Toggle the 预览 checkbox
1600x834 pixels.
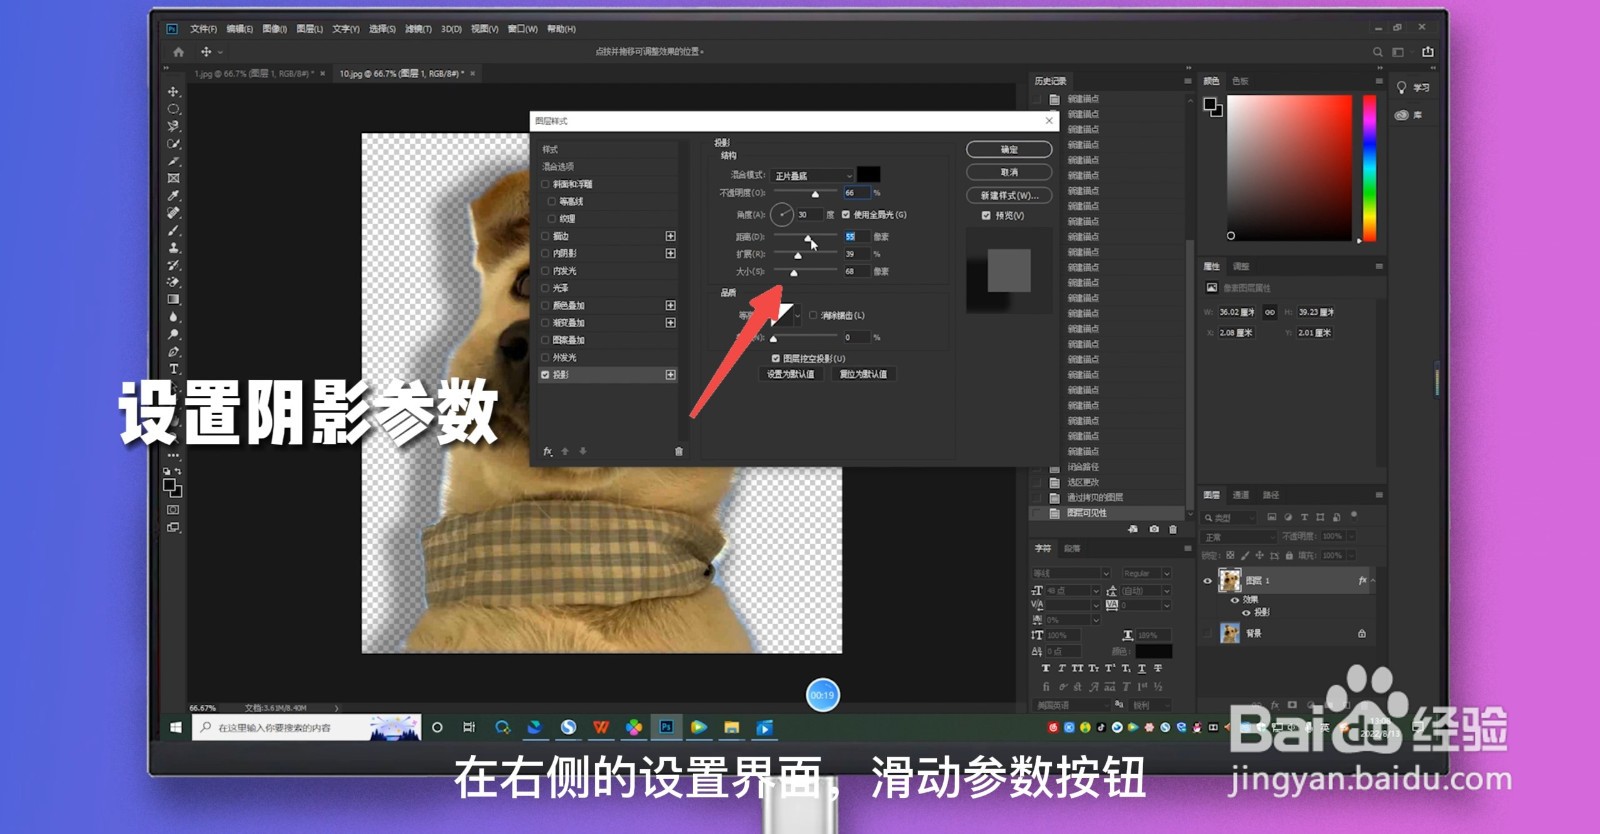click(986, 215)
